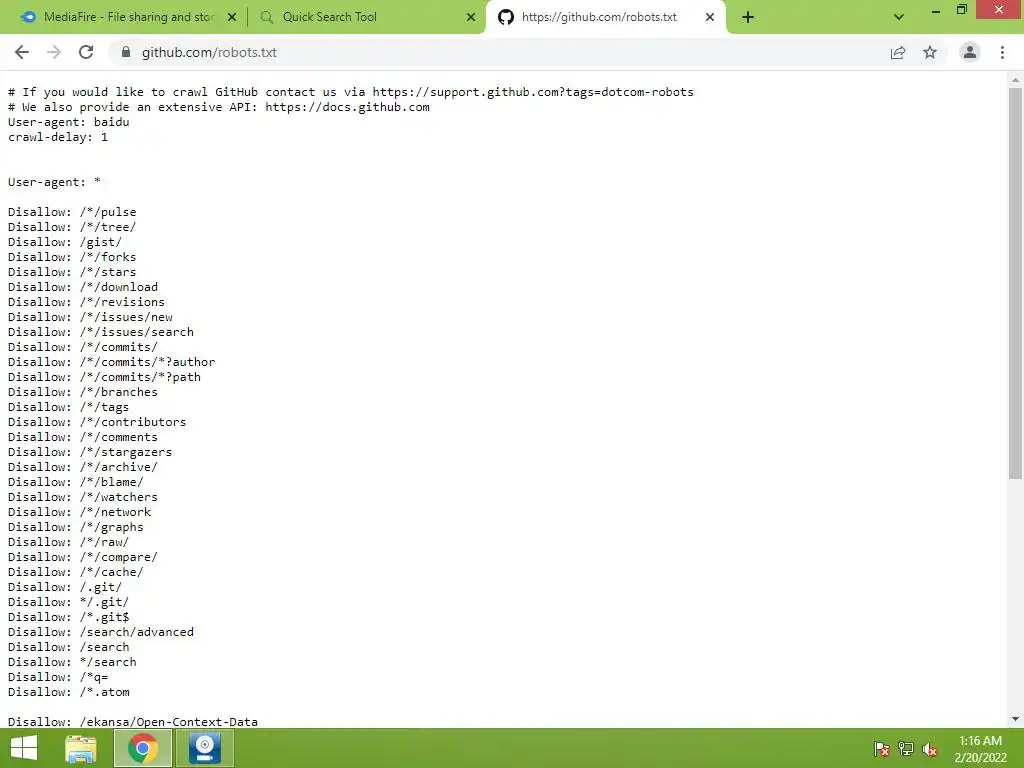1024x768 pixels.
Task: Click "Disallow: /*/archive/" line
Action: point(83,468)
